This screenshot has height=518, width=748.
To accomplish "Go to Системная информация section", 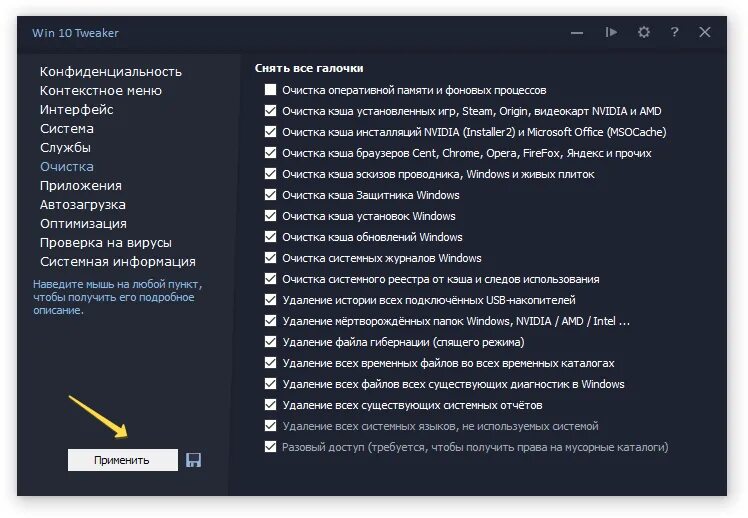I will (x=117, y=261).
